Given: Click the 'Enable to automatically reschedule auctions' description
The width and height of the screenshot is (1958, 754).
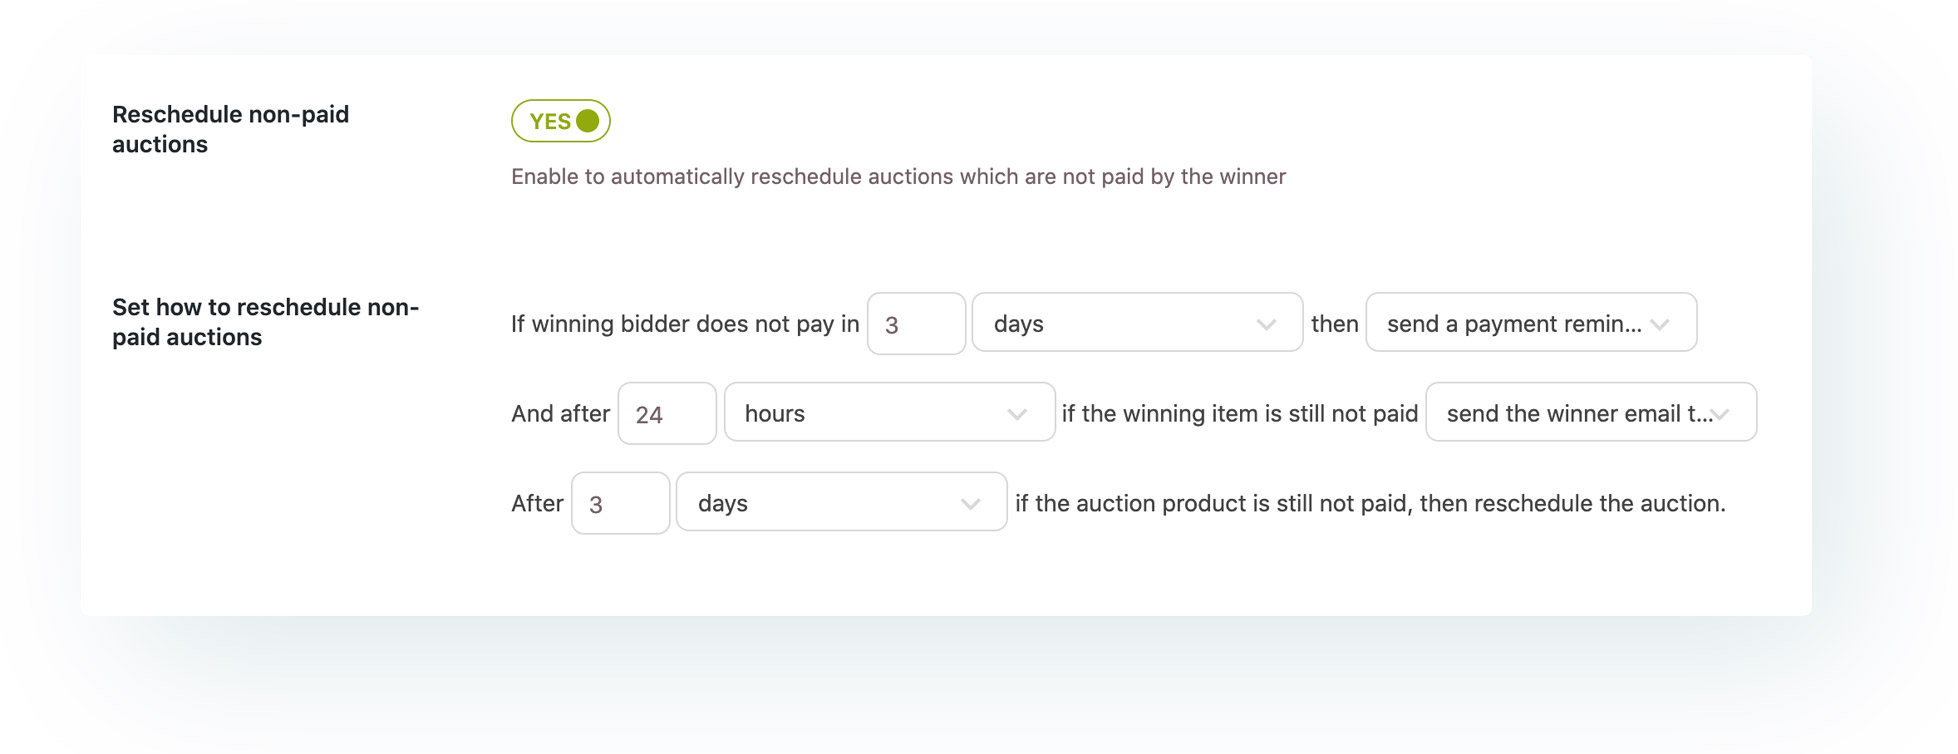Looking at the screenshot, I should click(x=898, y=177).
